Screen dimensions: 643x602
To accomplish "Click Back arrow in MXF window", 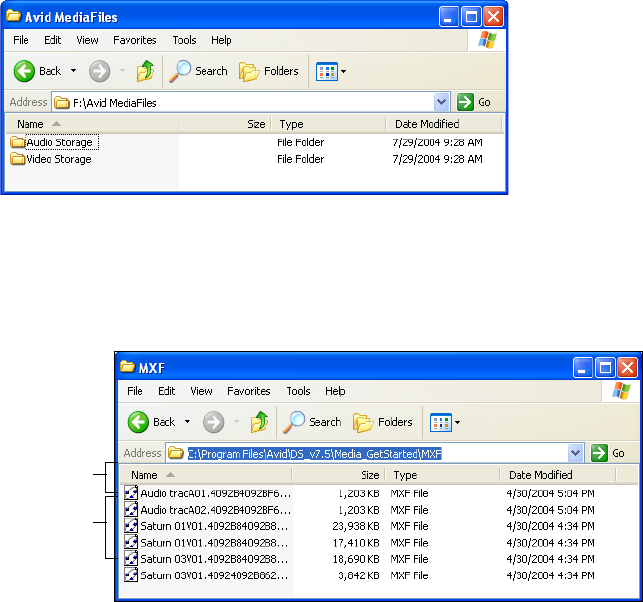I will pos(138,422).
